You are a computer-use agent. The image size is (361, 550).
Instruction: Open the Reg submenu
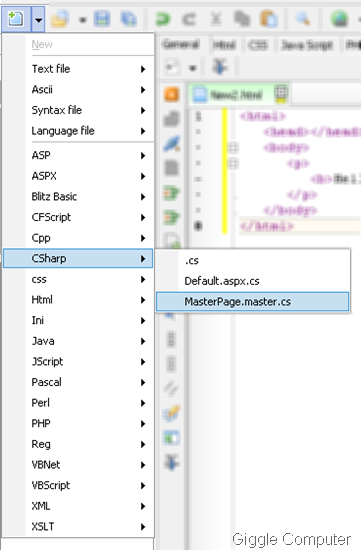[78, 444]
